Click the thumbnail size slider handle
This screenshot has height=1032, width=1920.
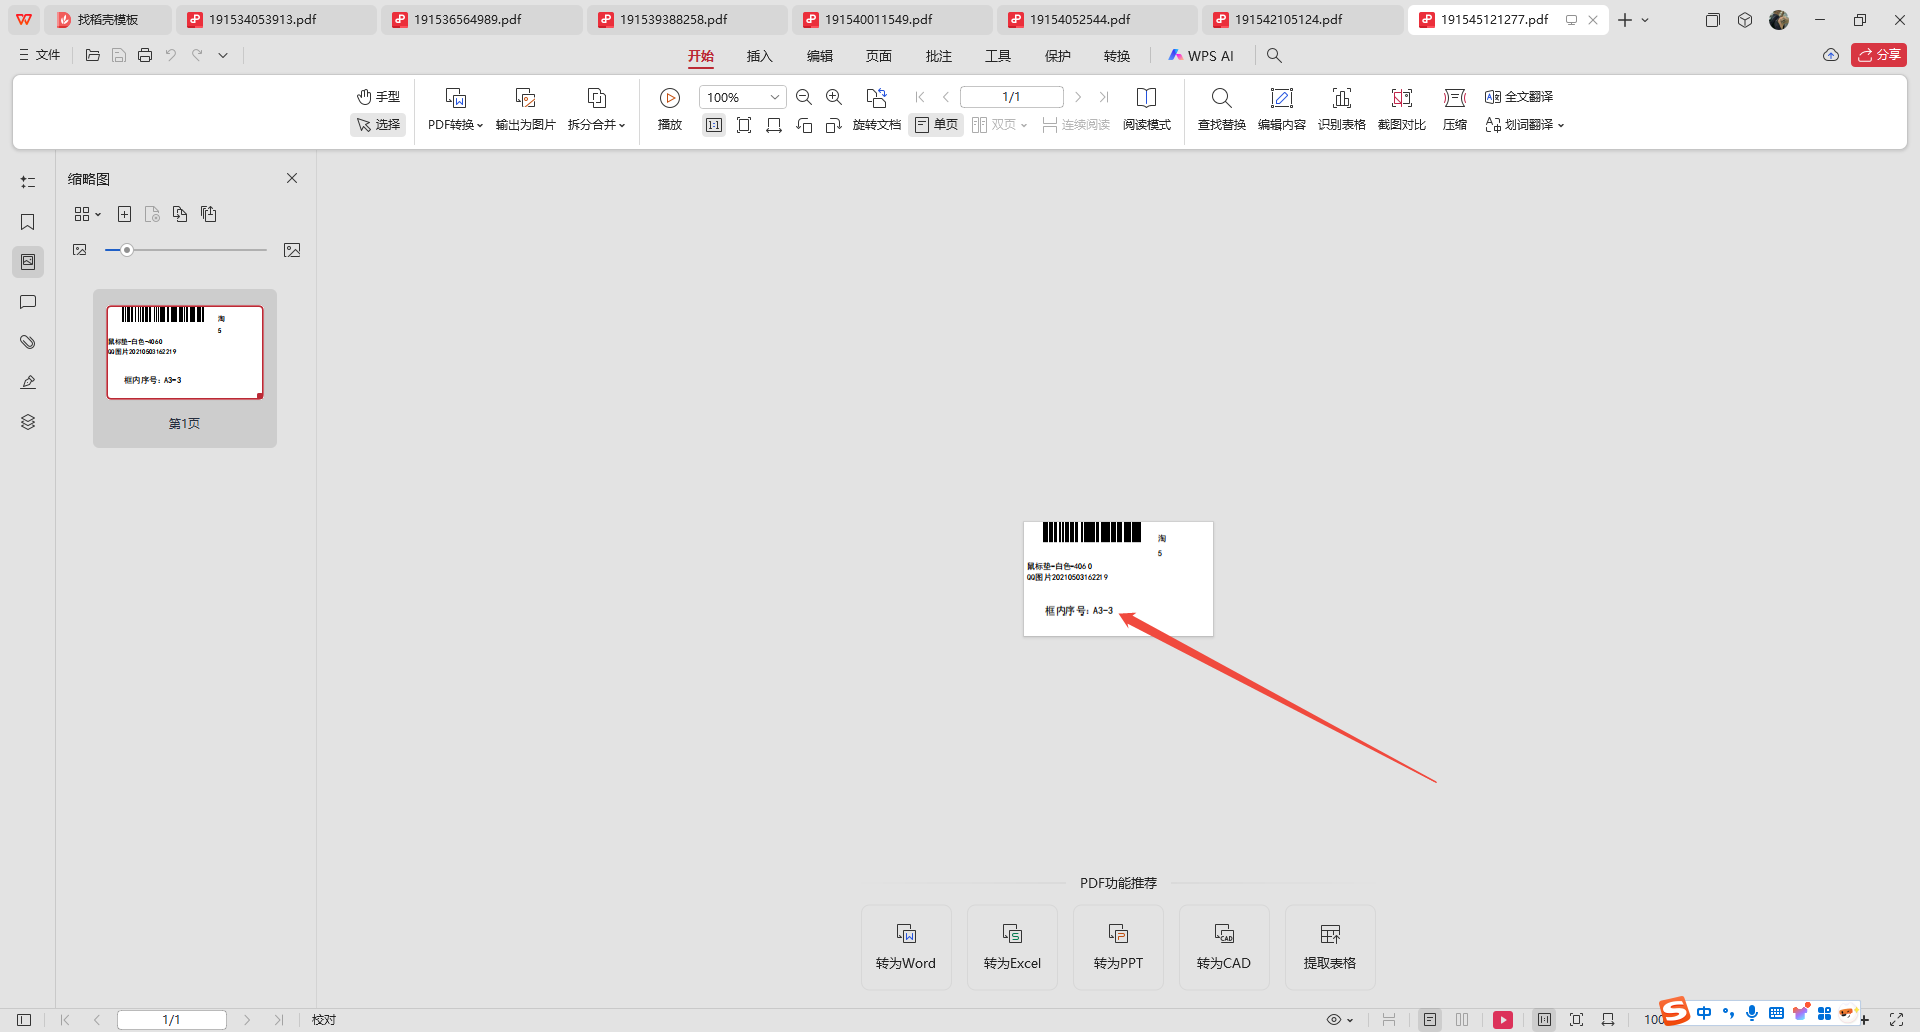(127, 250)
